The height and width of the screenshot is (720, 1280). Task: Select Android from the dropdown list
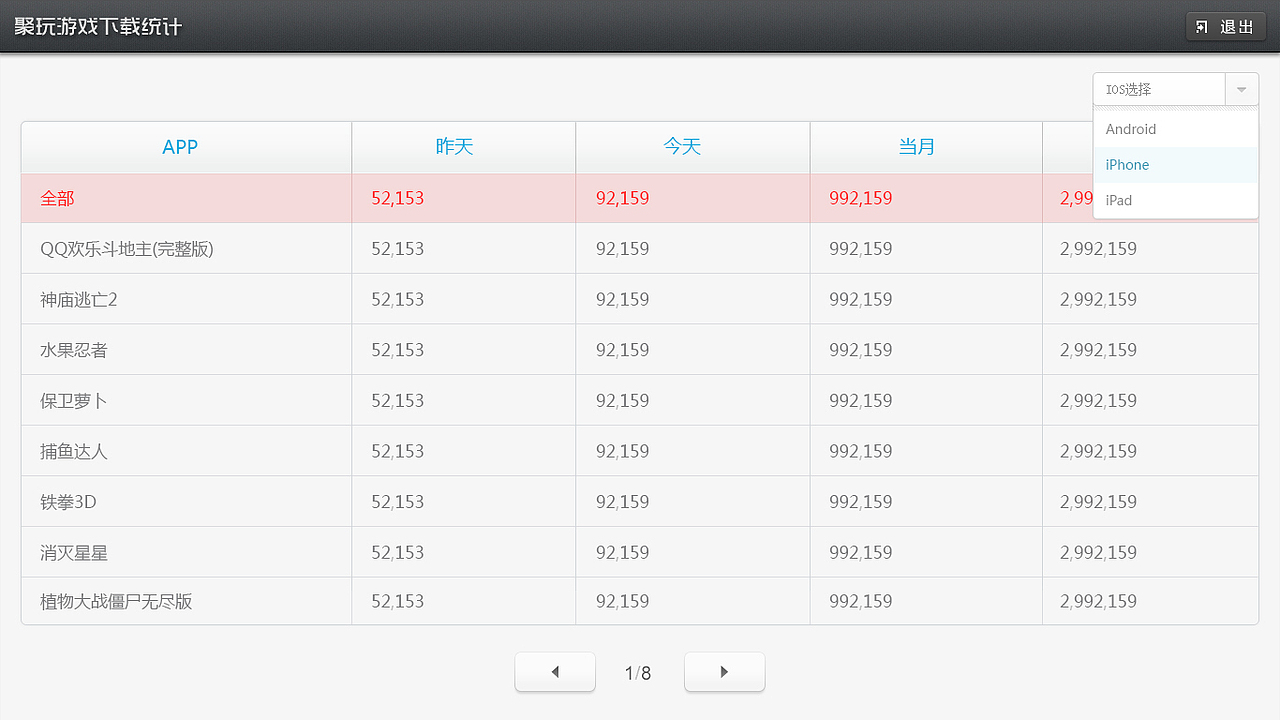click(1175, 129)
